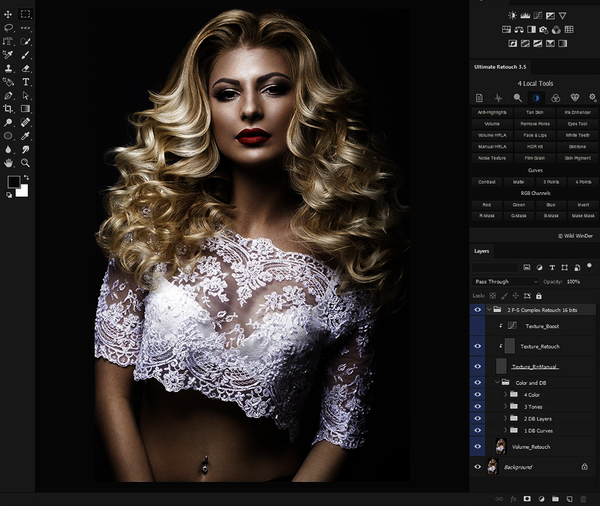Click the Contrast curves button
This screenshot has height=506, width=600.
487,182
